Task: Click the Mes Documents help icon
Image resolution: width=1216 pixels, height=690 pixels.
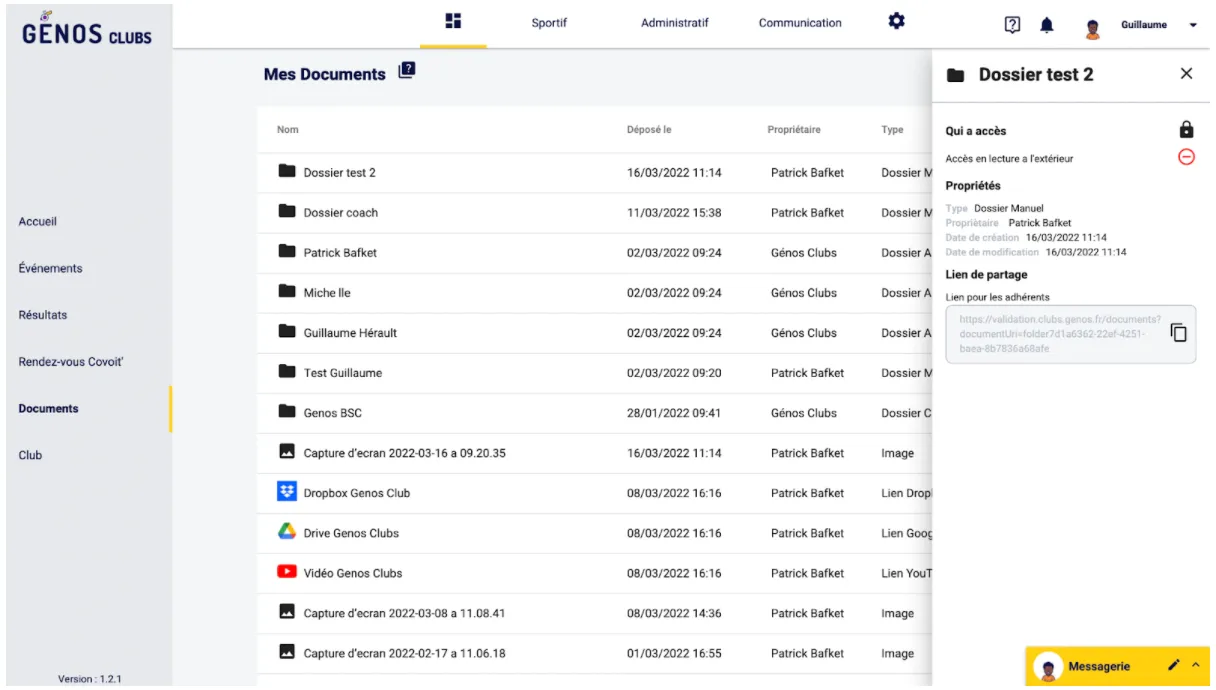Action: tap(407, 71)
